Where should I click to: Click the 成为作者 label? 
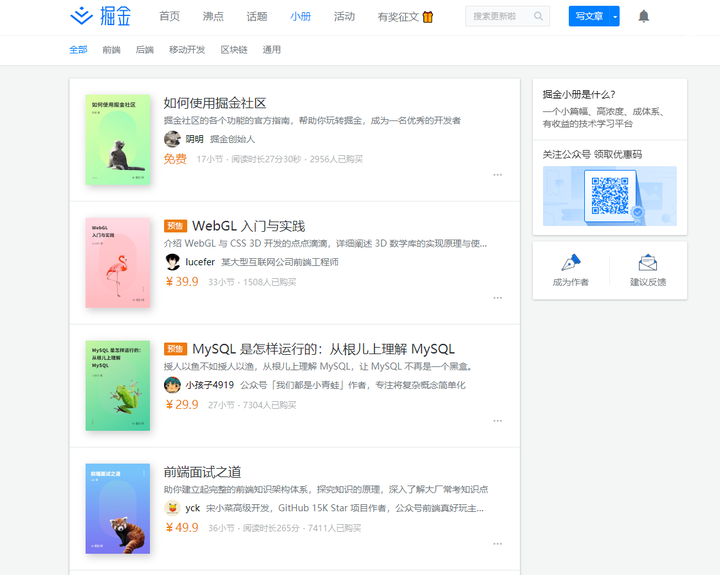click(571, 282)
